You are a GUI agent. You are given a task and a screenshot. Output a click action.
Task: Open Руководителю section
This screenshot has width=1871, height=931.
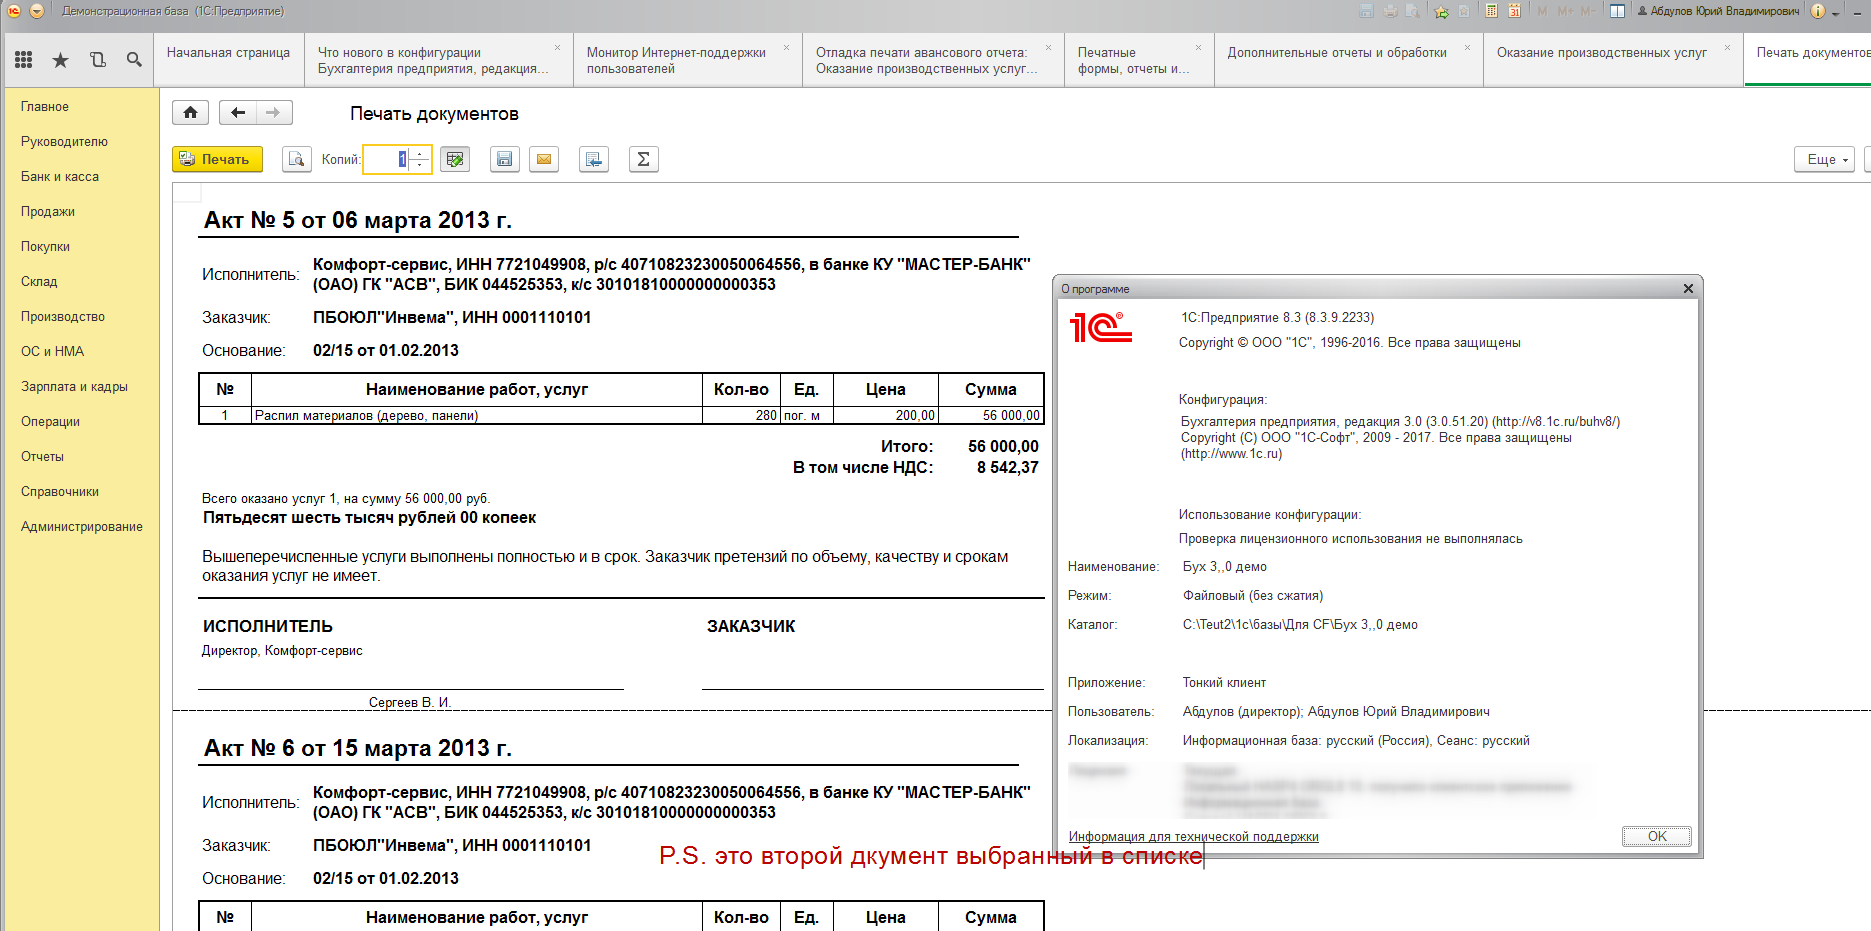pyautogui.click(x=64, y=141)
